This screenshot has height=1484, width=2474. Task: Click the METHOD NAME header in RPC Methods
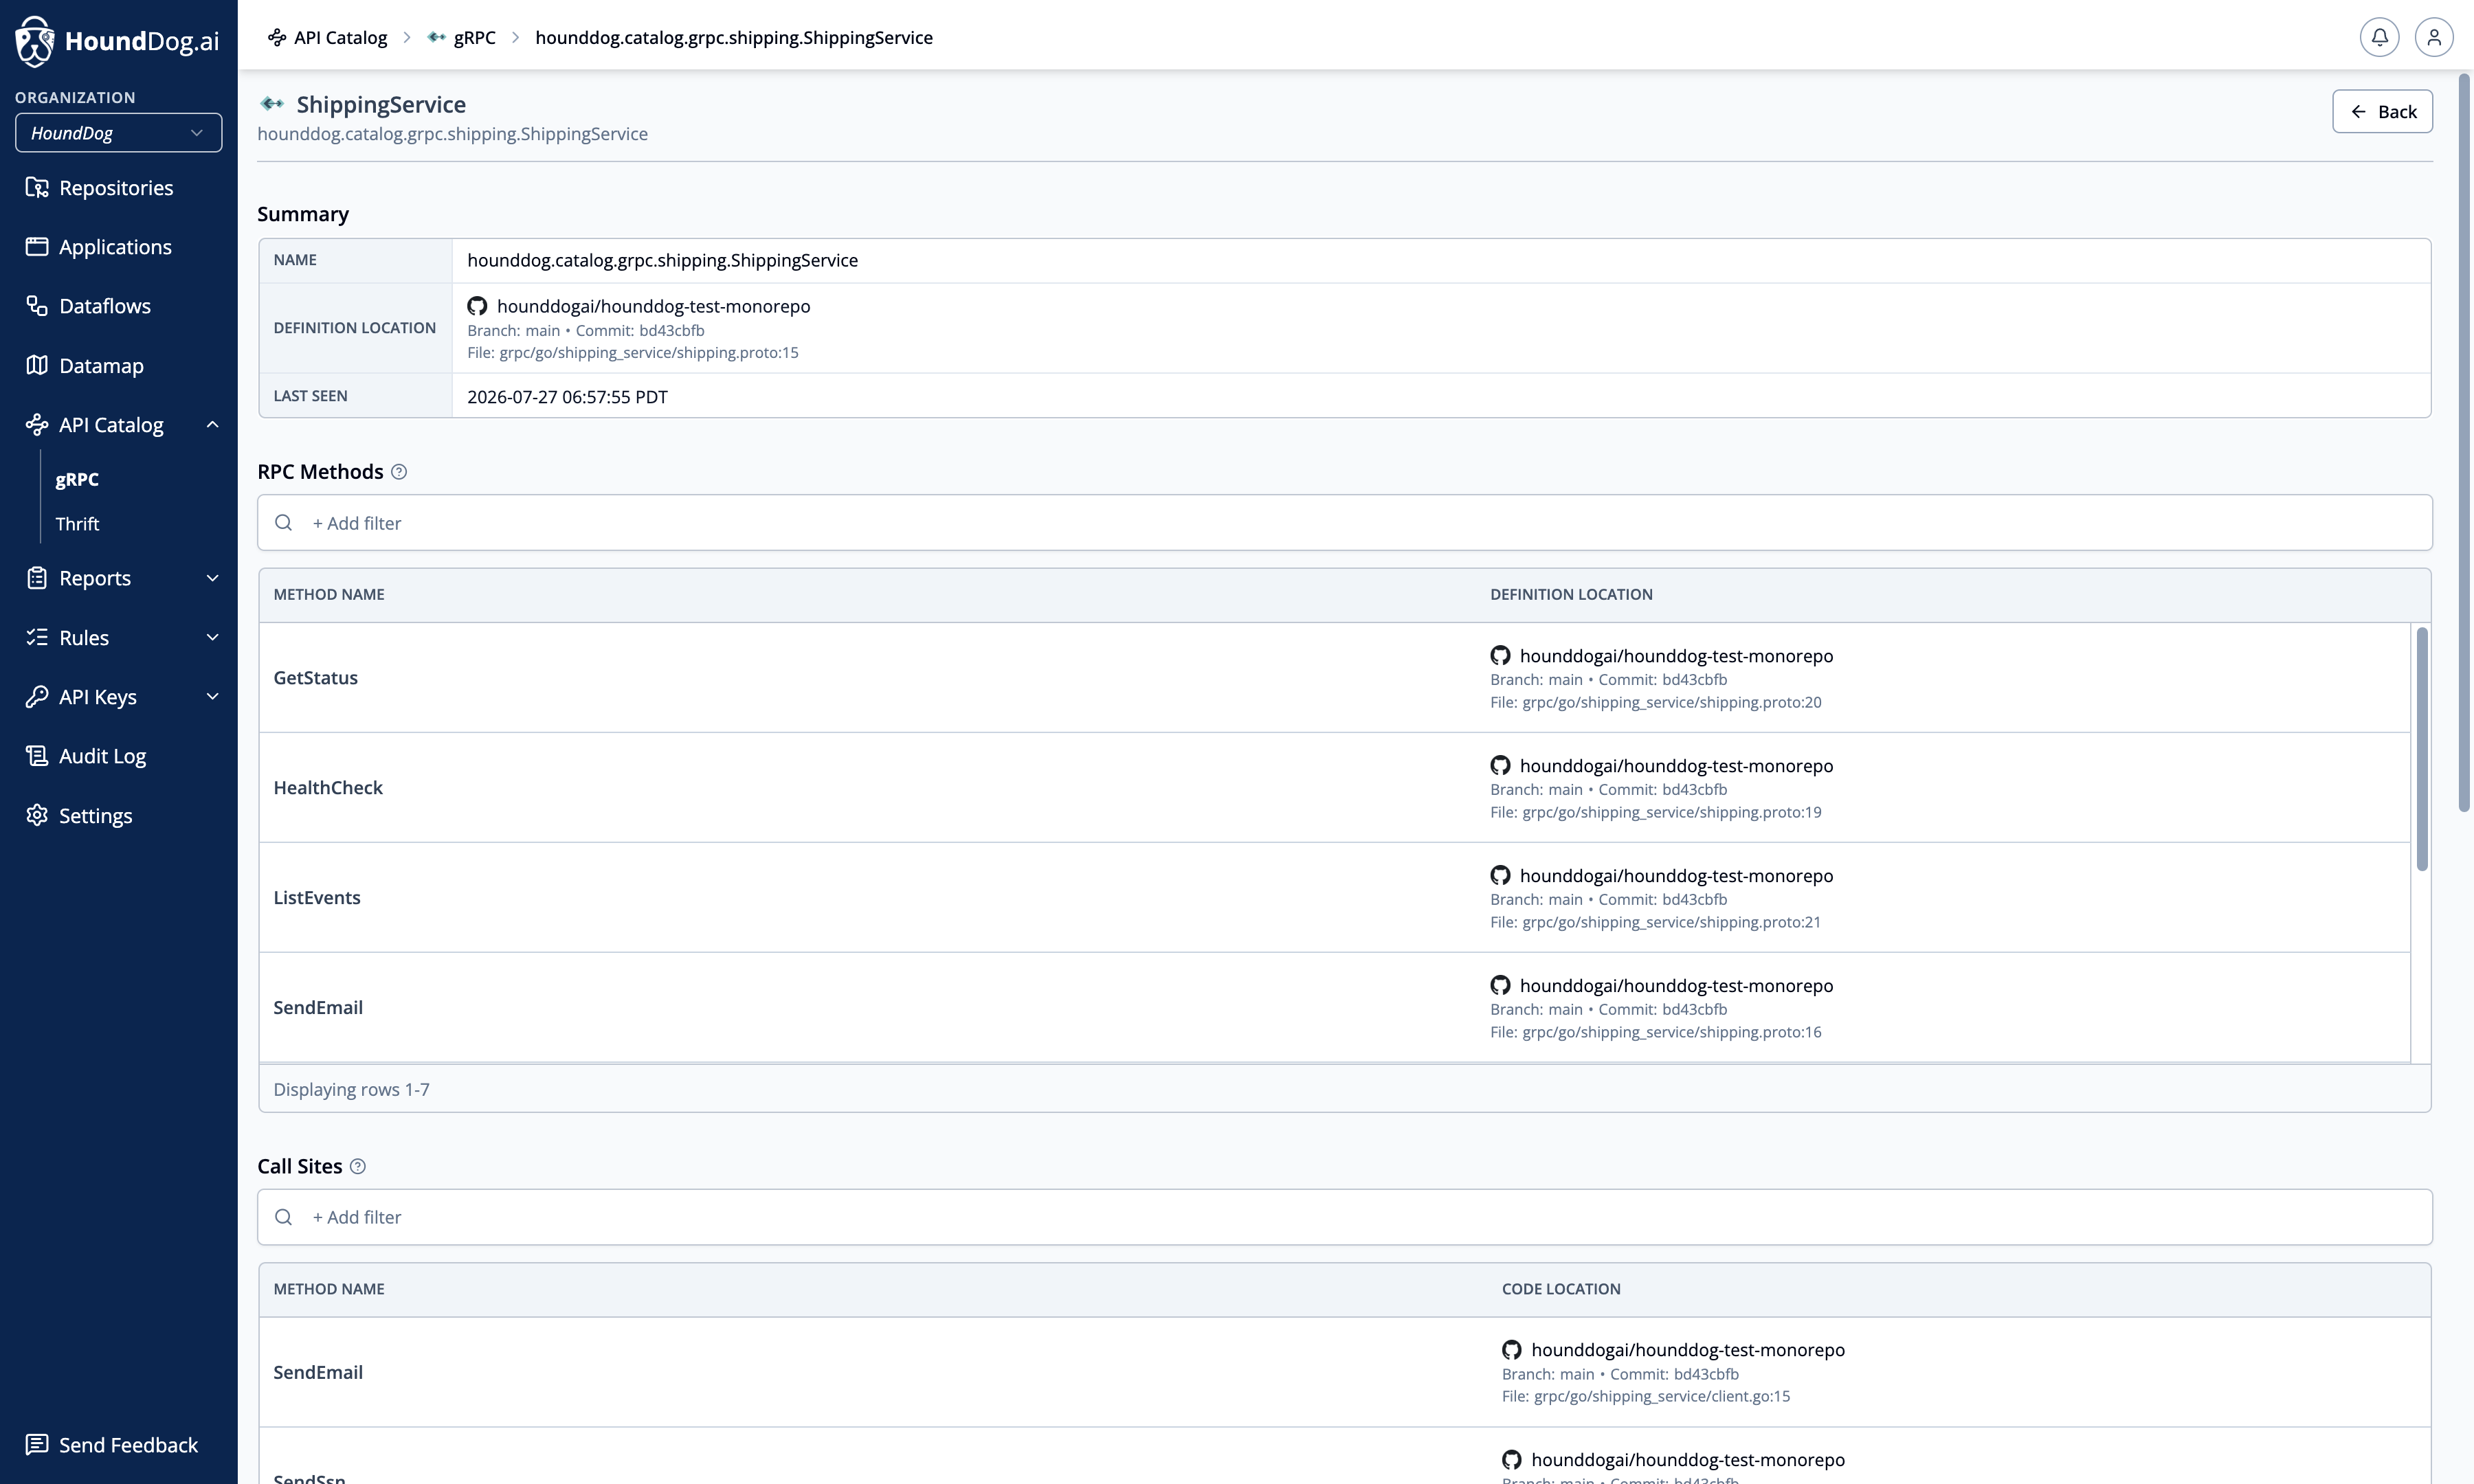tap(329, 594)
